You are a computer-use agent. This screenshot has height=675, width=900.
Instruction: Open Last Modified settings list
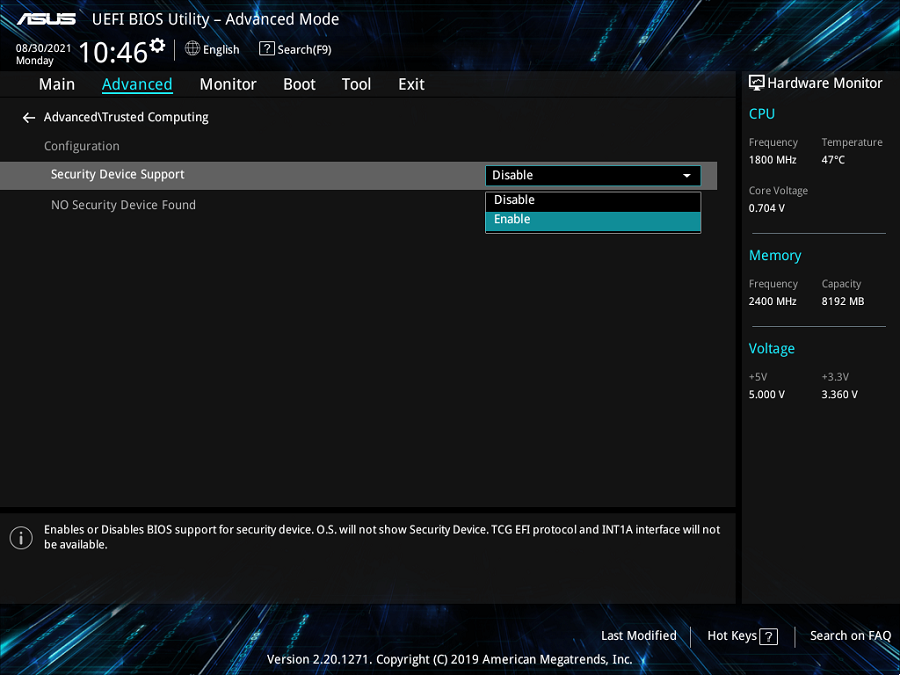click(638, 636)
